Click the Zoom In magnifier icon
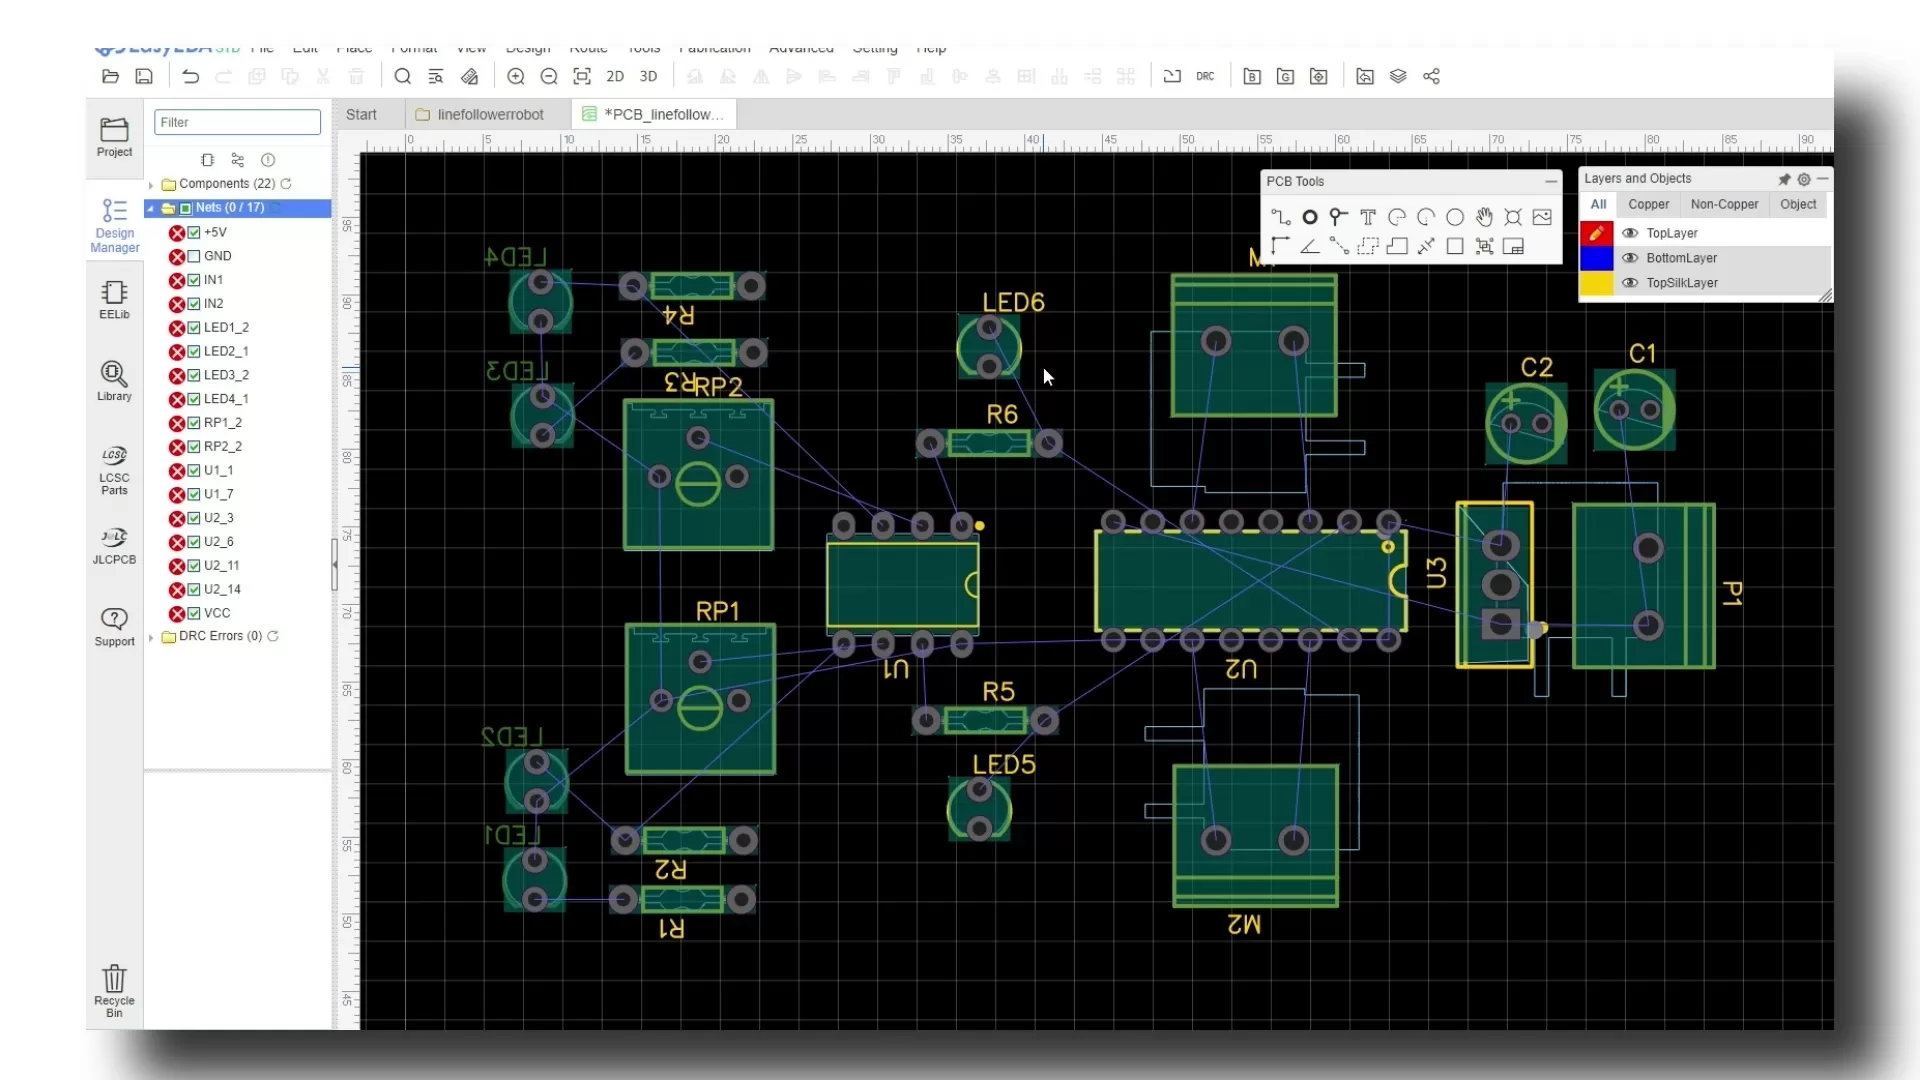 [516, 76]
